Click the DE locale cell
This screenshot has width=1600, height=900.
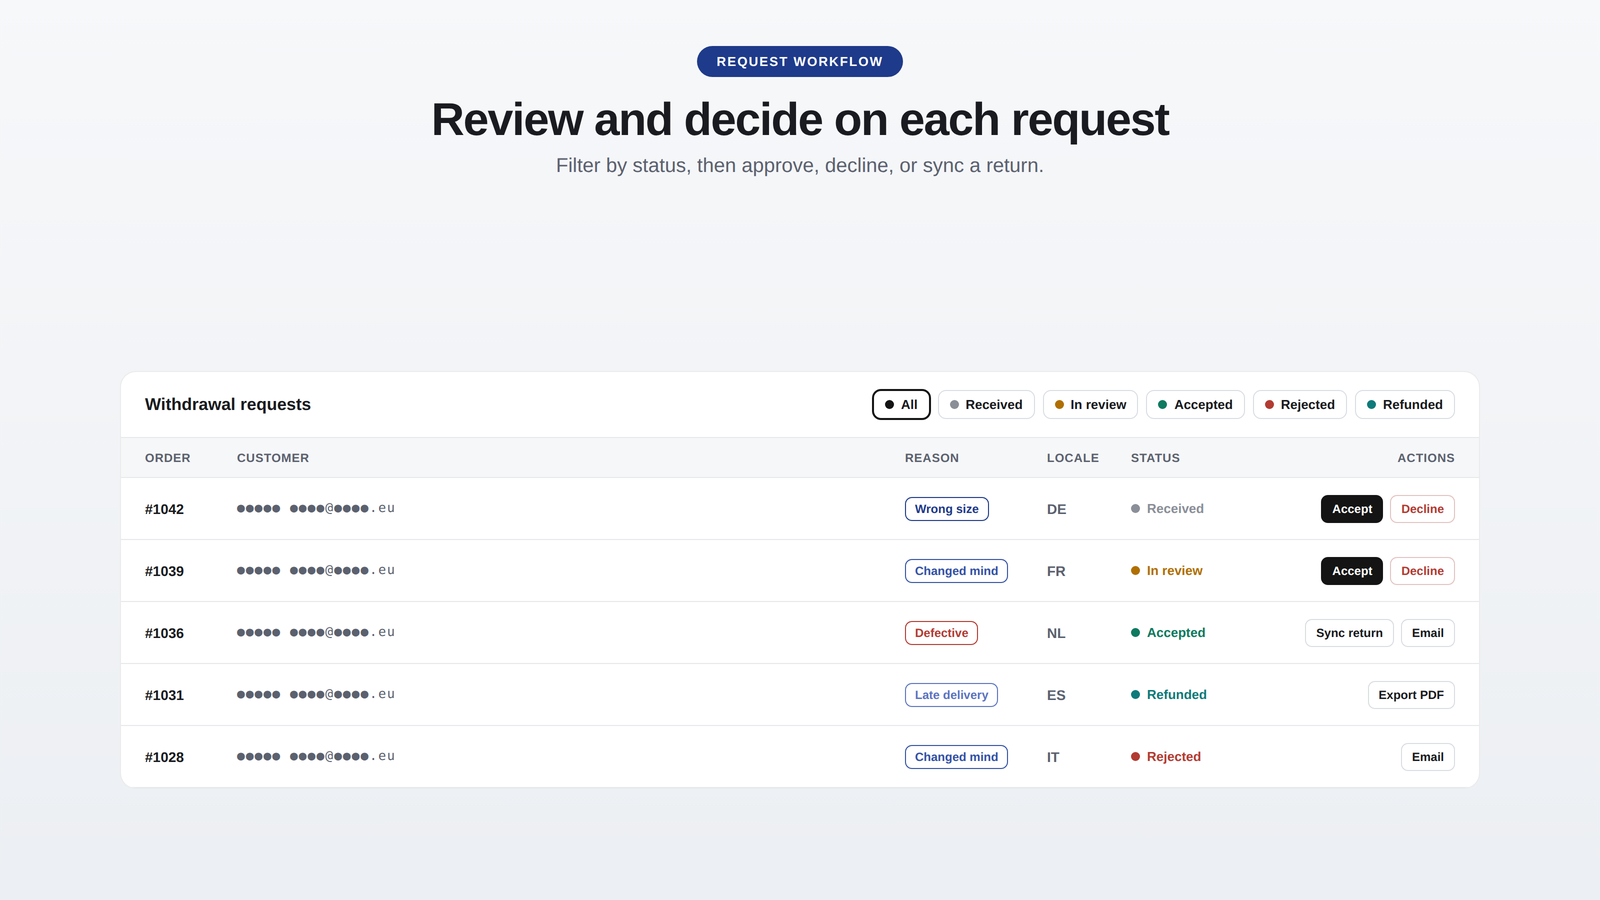pyautogui.click(x=1057, y=509)
